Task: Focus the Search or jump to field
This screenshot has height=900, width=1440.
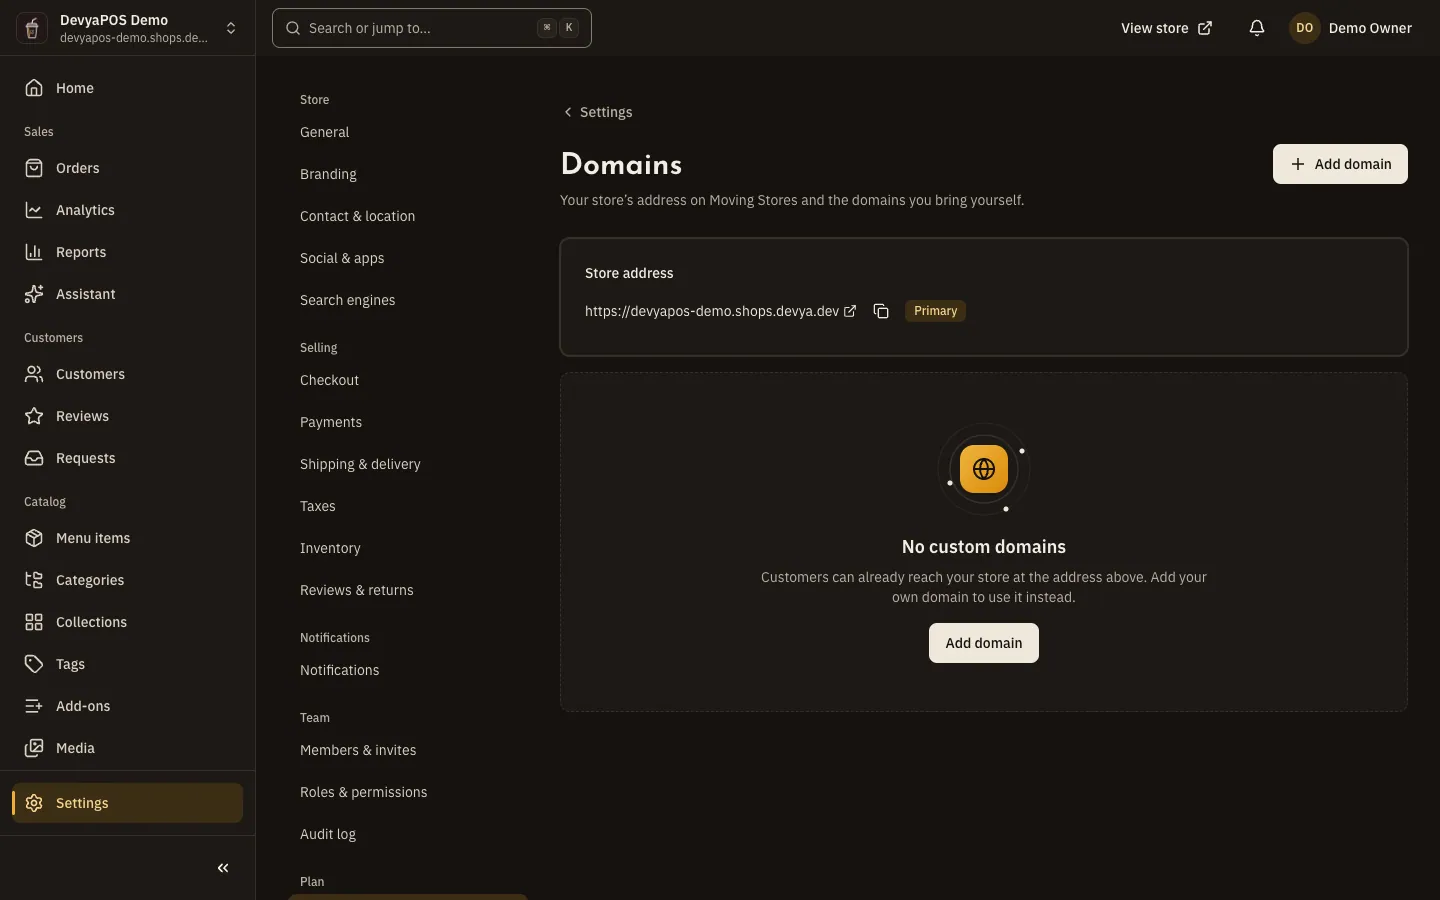Action: click(432, 28)
